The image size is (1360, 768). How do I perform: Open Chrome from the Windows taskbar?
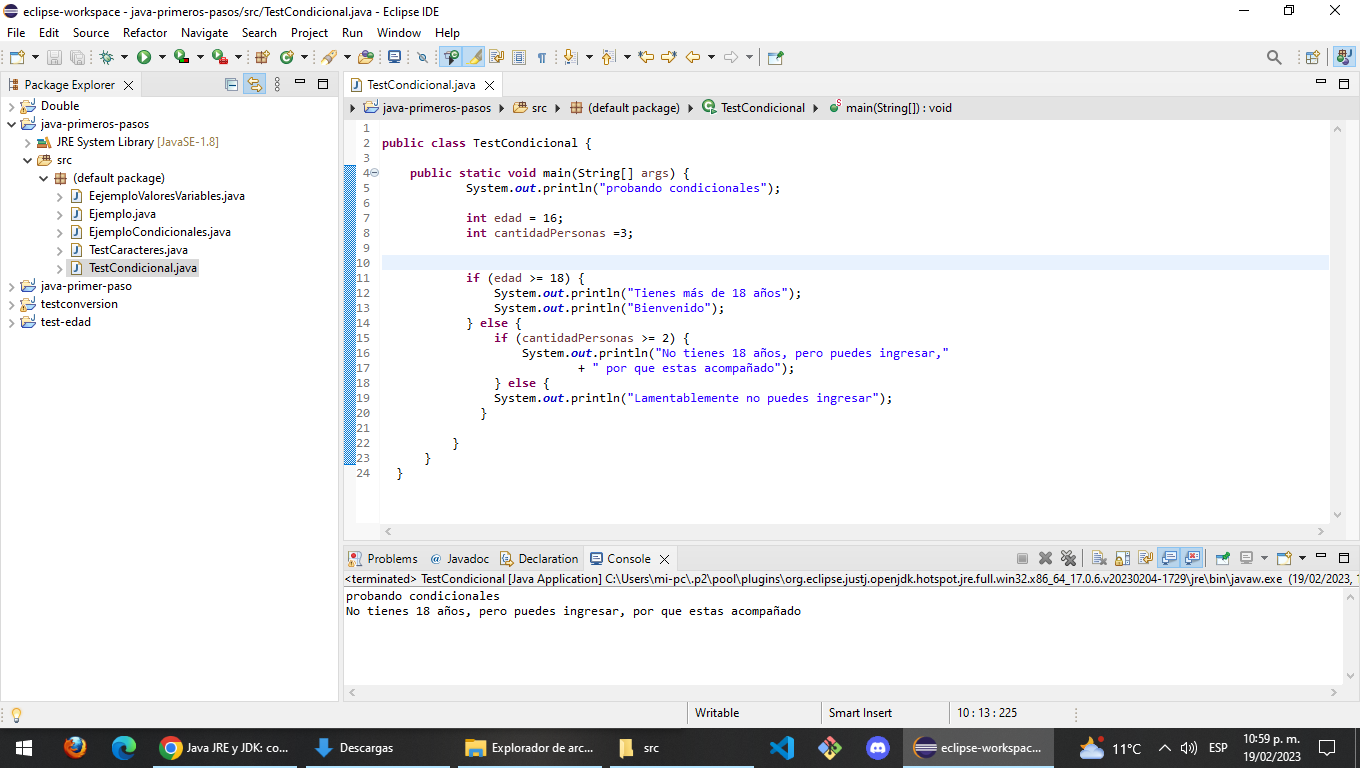pos(224,747)
